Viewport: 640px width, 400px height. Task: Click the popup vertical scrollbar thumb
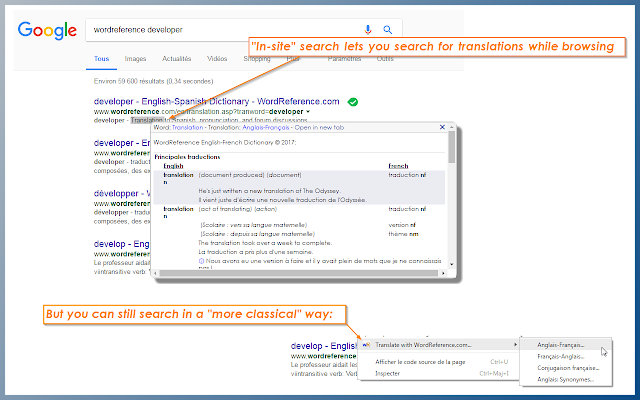tap(451, 147)
